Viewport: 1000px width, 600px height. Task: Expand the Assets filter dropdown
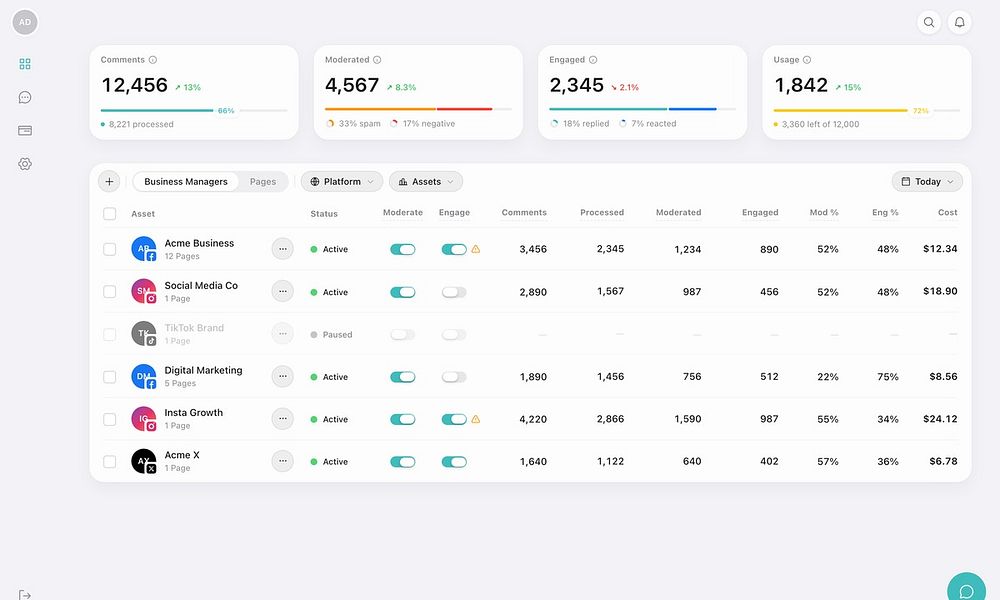(426, 182)
